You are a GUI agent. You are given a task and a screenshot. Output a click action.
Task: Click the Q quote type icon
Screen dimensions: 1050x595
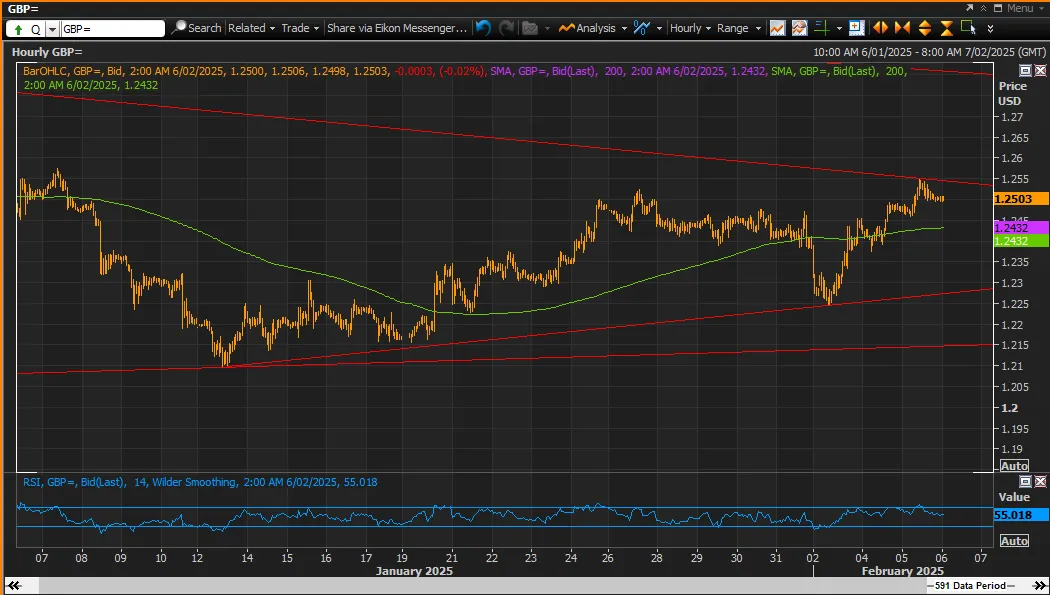click(35, 29)
